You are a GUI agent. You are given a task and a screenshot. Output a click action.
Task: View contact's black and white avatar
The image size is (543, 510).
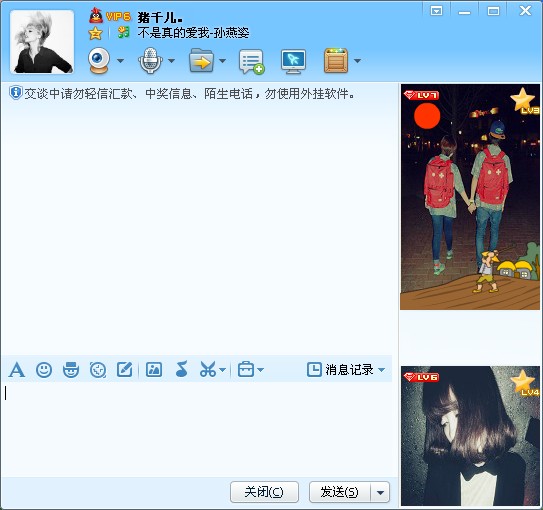tap(42, 42)
